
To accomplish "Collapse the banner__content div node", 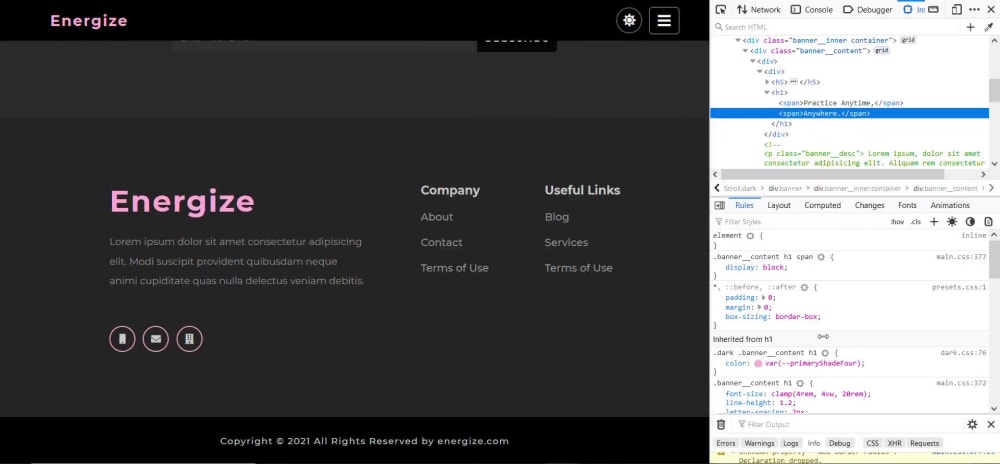I will (746, 50).
